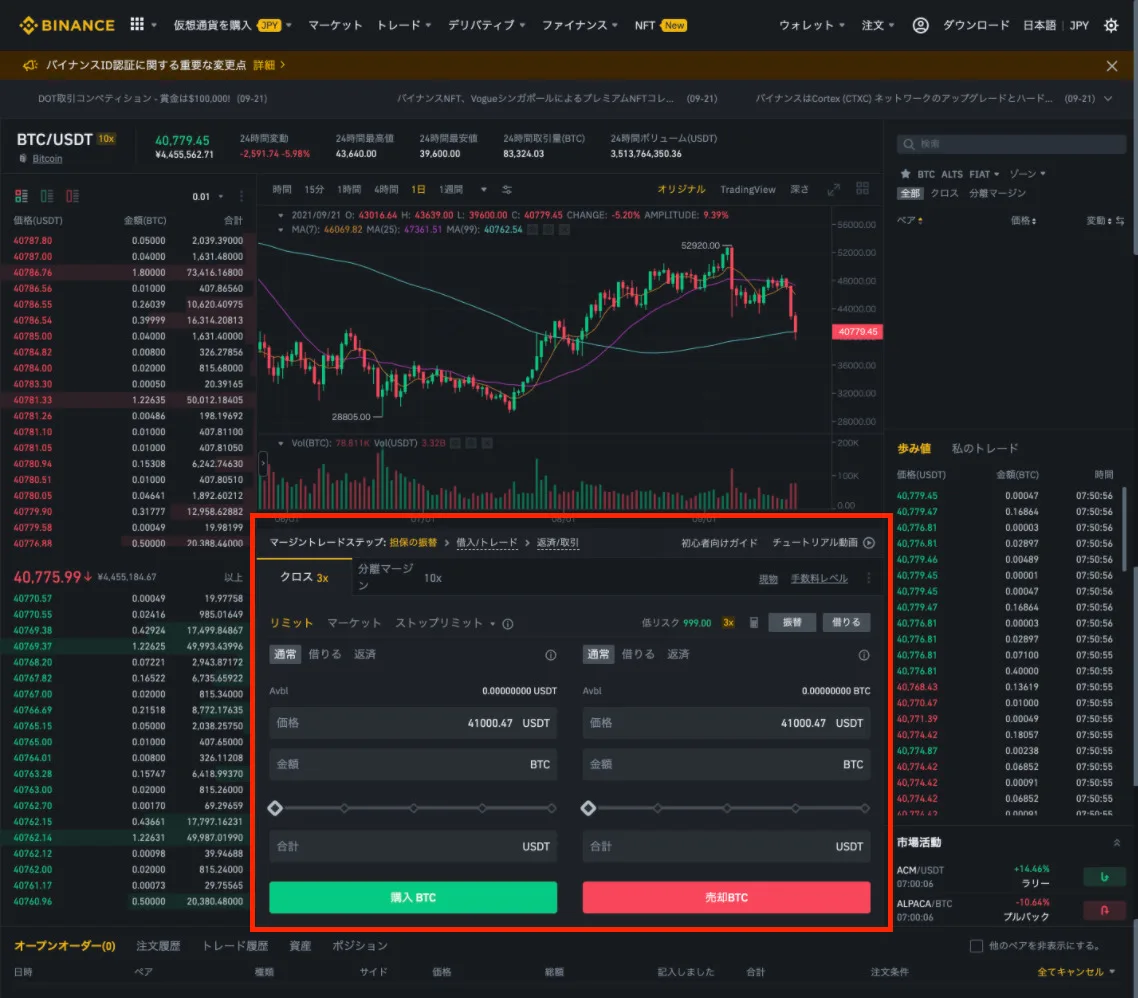Open the apps grid menu icon
The image size is (1138, 998).
pos(137,25)
